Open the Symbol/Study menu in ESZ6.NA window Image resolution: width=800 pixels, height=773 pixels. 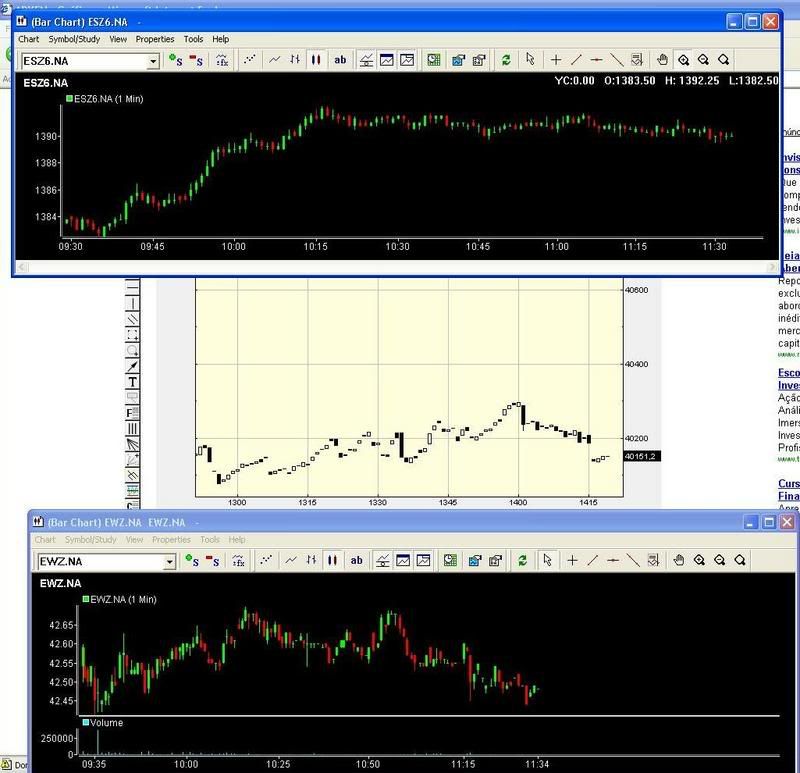(75, 39)
